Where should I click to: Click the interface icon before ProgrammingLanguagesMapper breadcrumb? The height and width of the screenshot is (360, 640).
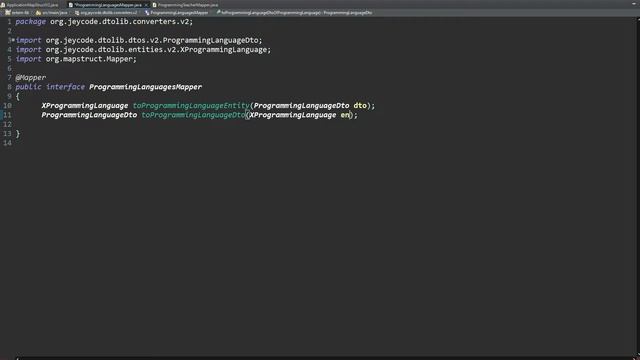point(147,13)
